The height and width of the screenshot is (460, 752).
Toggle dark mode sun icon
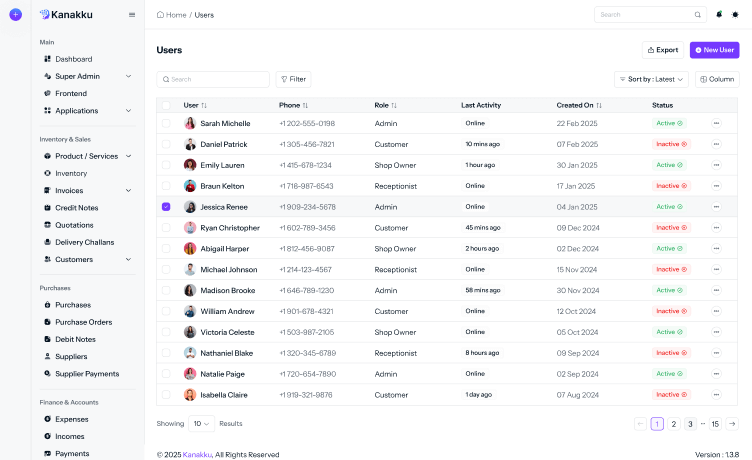coord(735,14)
